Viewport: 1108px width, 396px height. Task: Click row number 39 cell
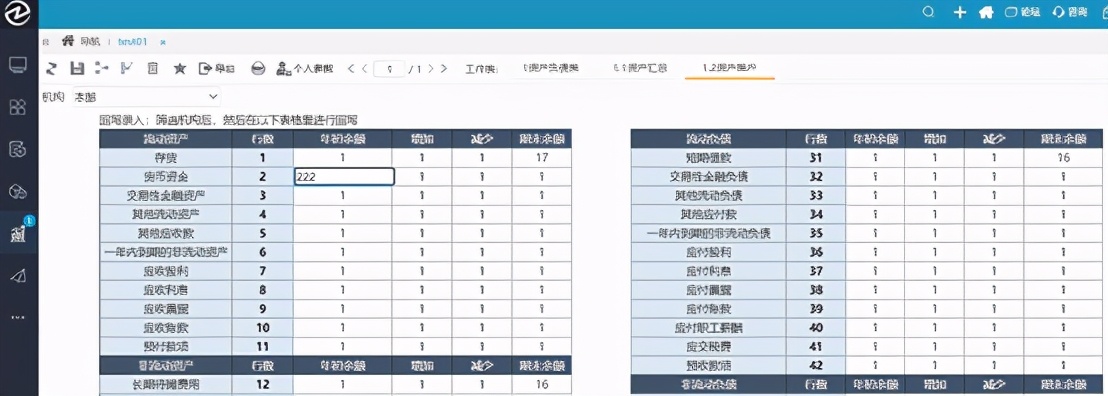coord(815,309)
